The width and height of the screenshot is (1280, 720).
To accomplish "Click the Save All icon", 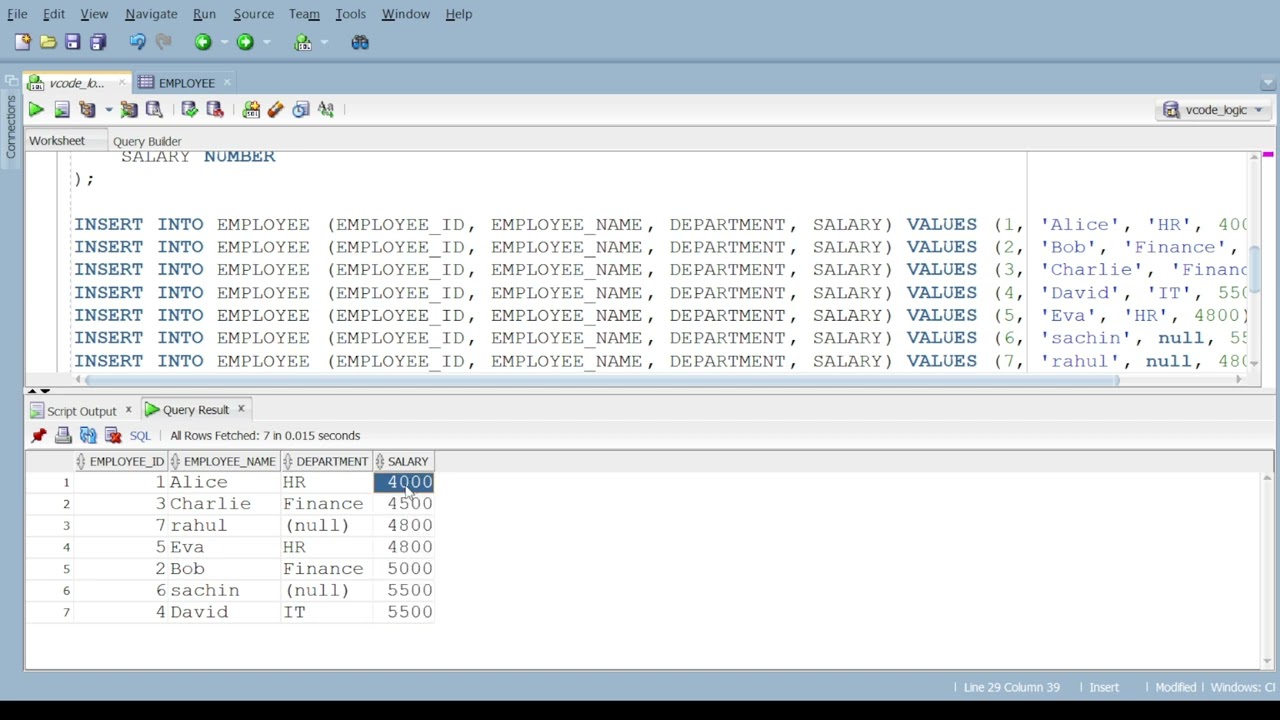I will 98,42.
